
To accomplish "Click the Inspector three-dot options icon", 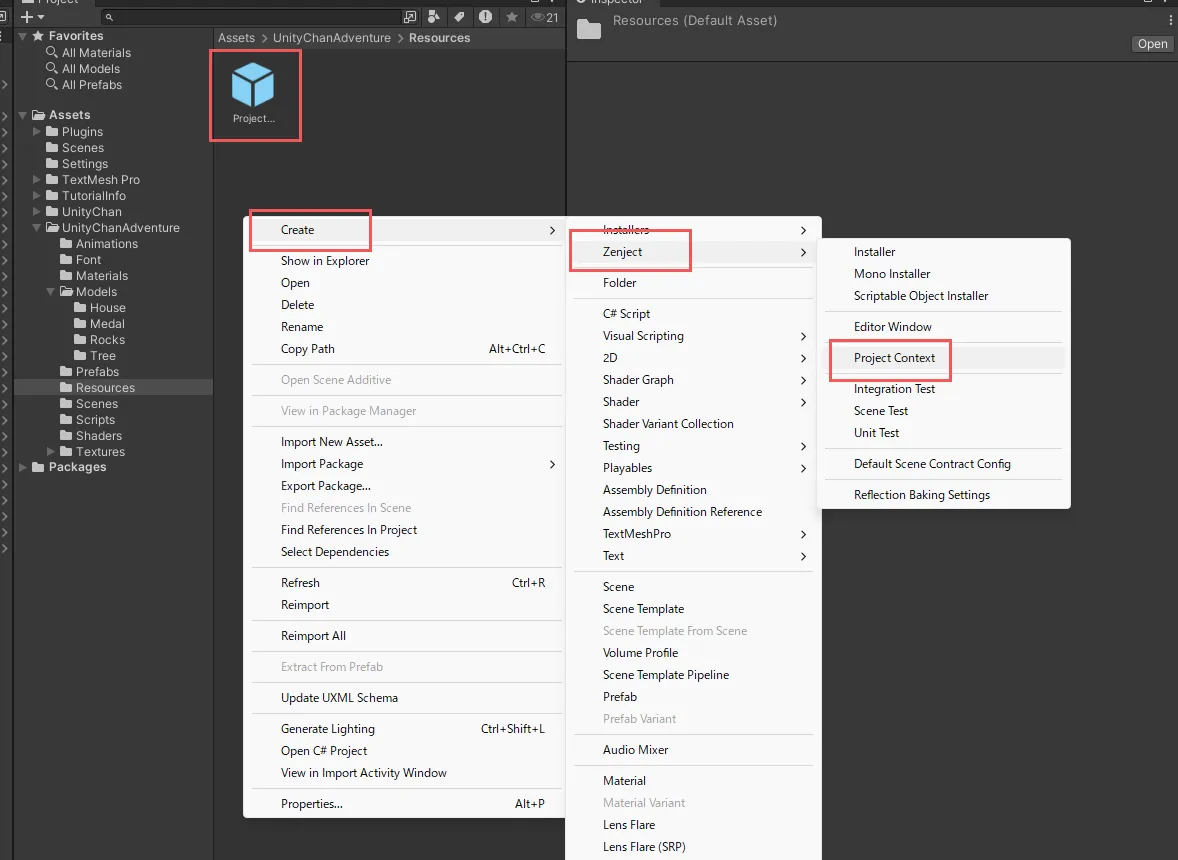I will [1170, 20].
